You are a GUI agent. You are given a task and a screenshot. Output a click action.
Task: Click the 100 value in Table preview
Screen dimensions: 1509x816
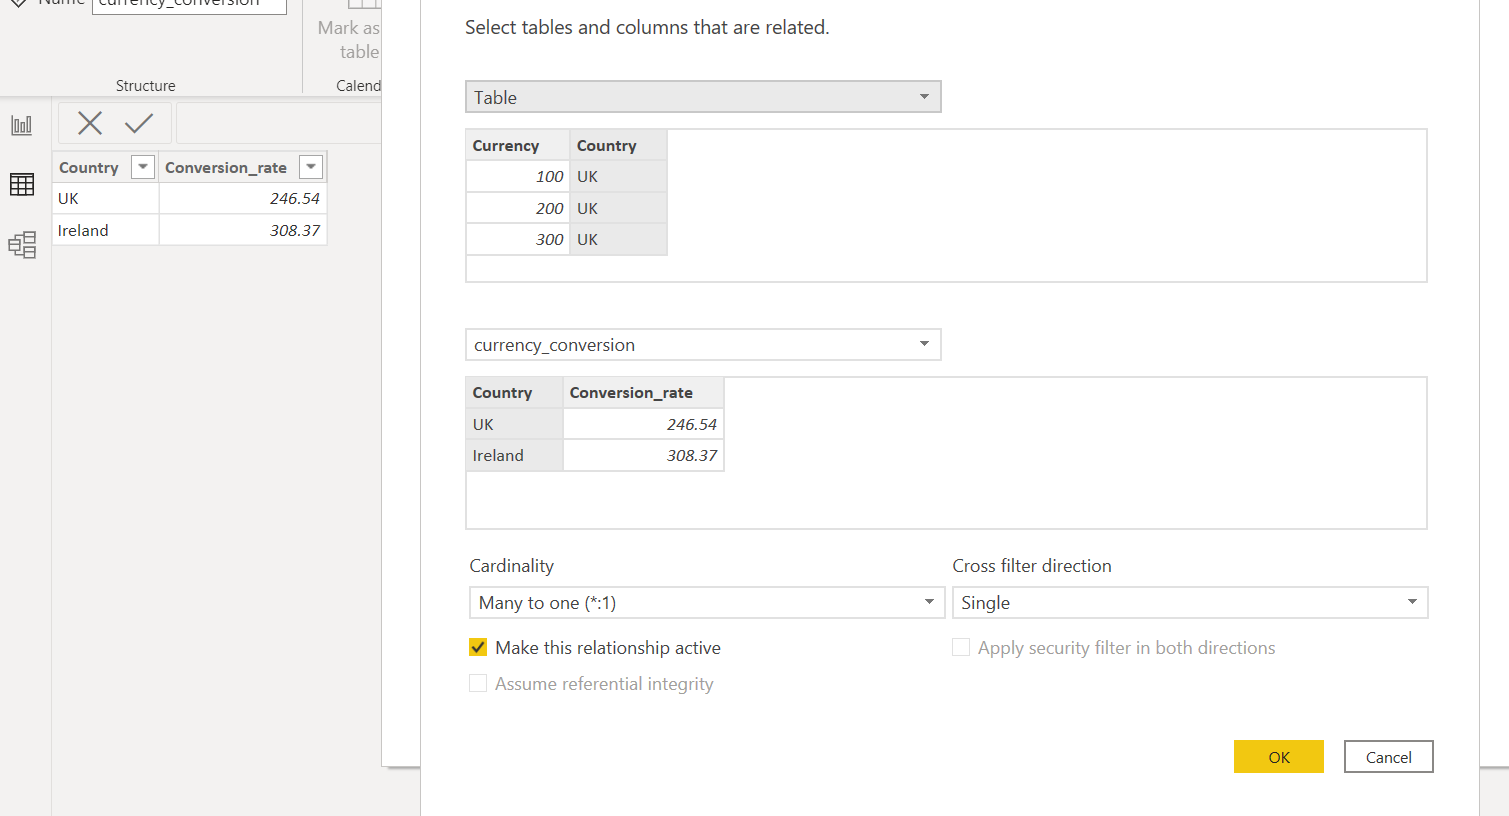tap(518, 176)
